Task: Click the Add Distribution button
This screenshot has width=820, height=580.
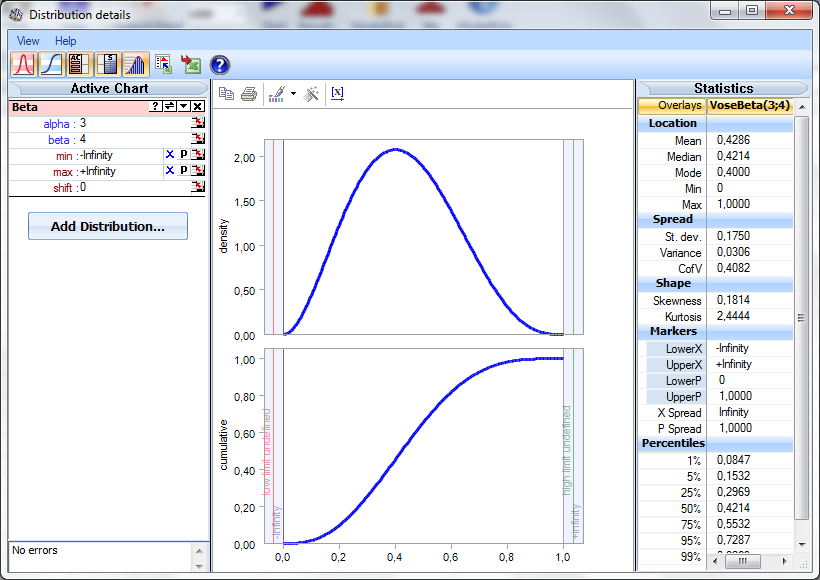Action: (107, 226)
